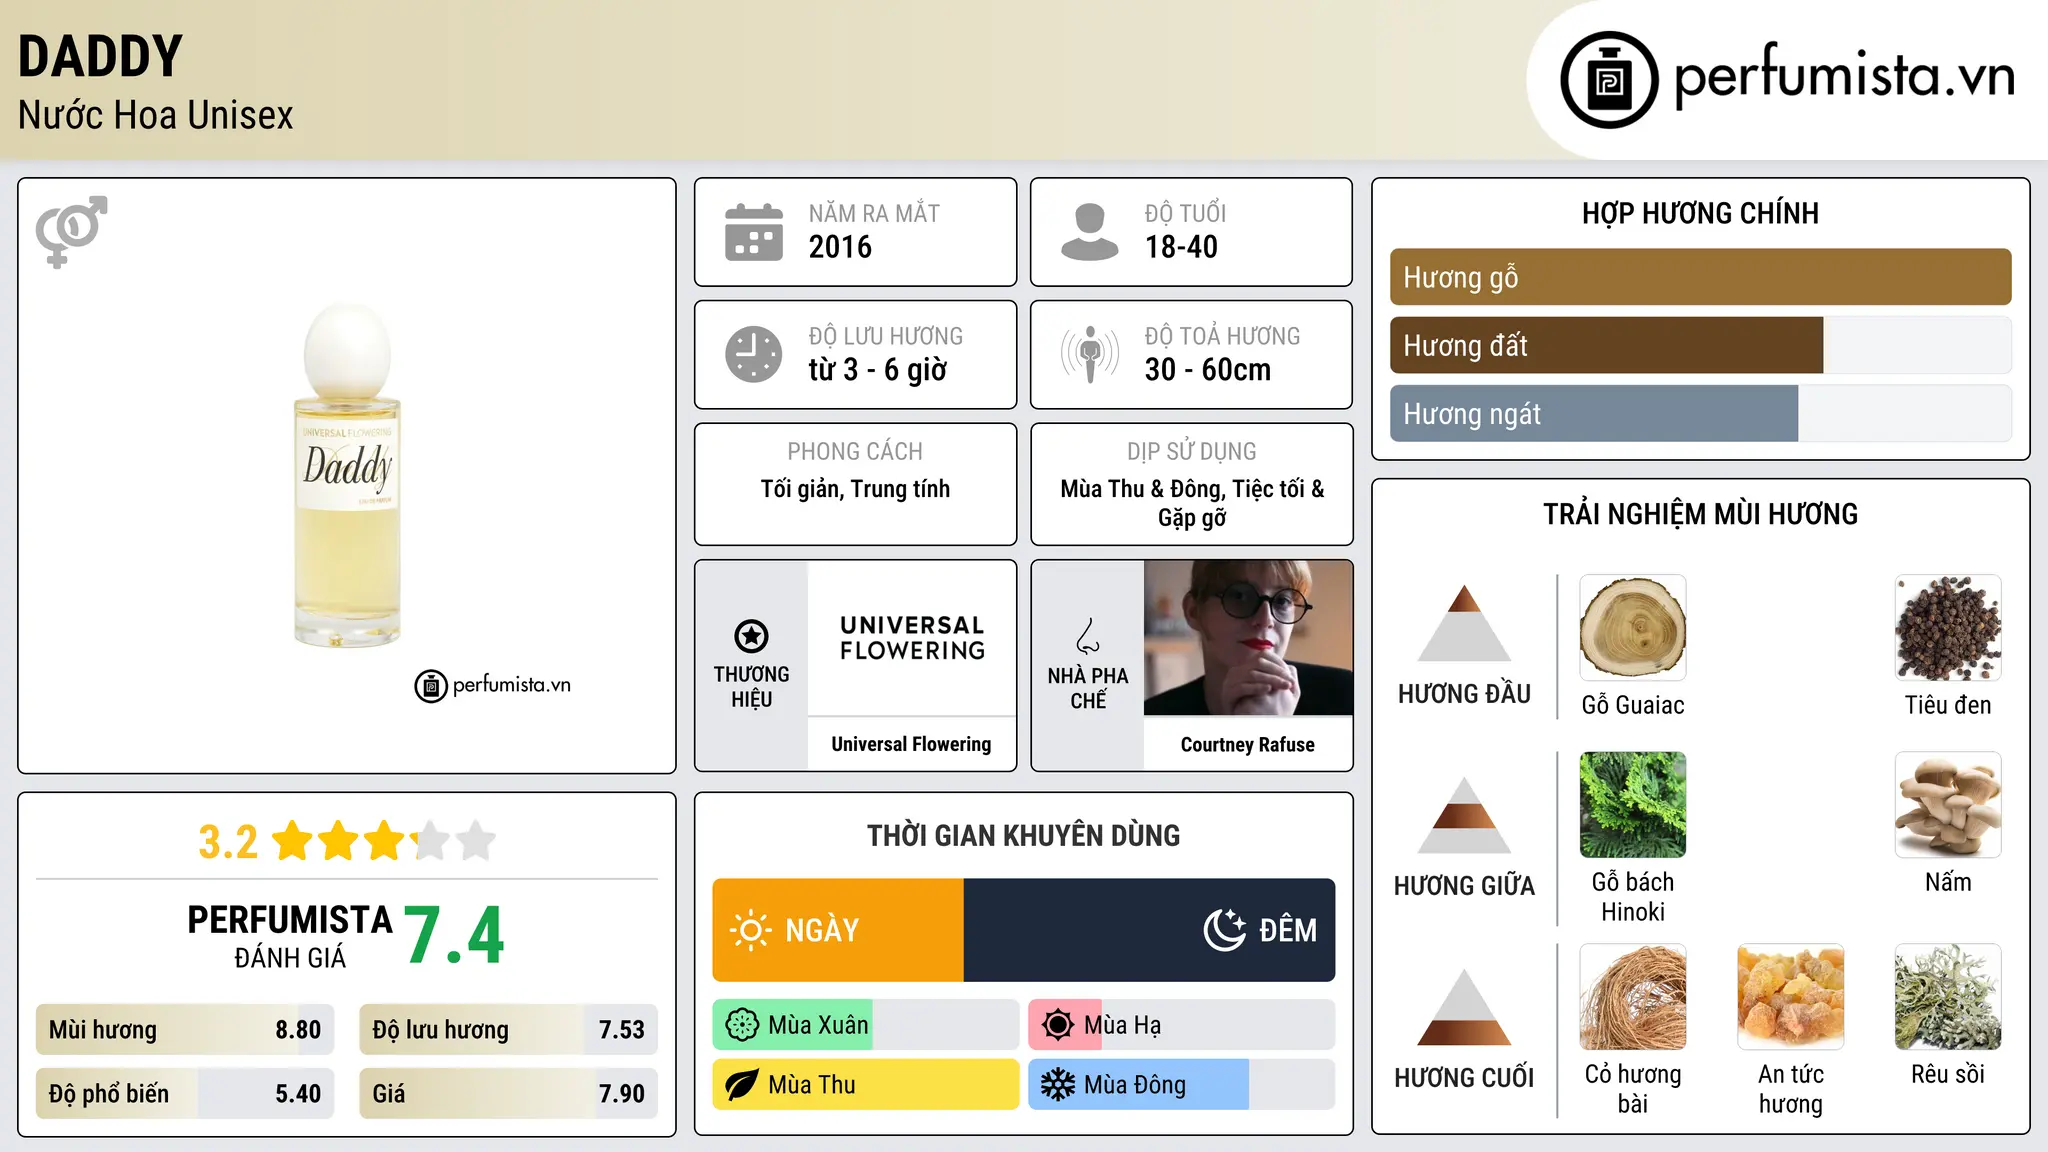
Task: Click the Độ phổ biến 5.40 score bar
Action: [185, 1094]
